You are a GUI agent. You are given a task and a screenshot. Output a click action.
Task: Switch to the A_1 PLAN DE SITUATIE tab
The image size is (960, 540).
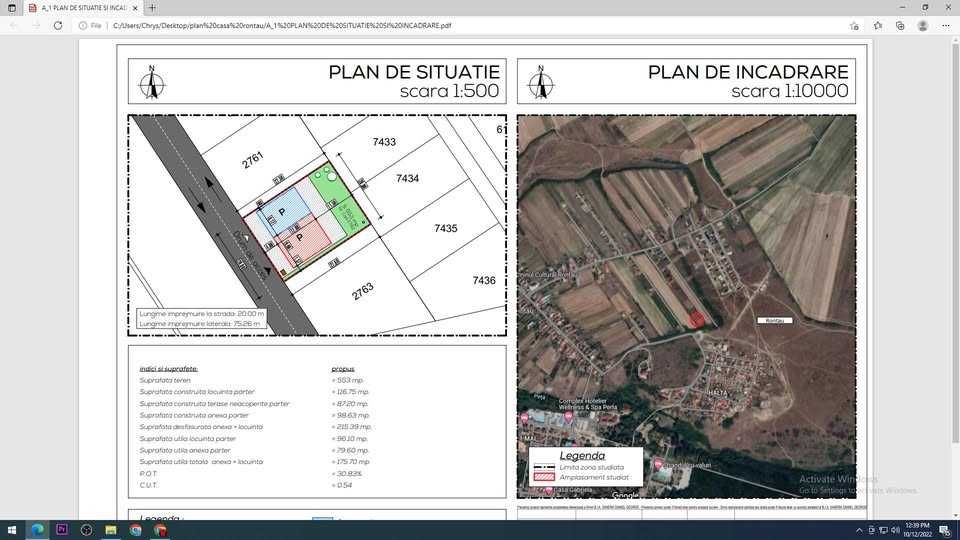click(x=83, y=8)
